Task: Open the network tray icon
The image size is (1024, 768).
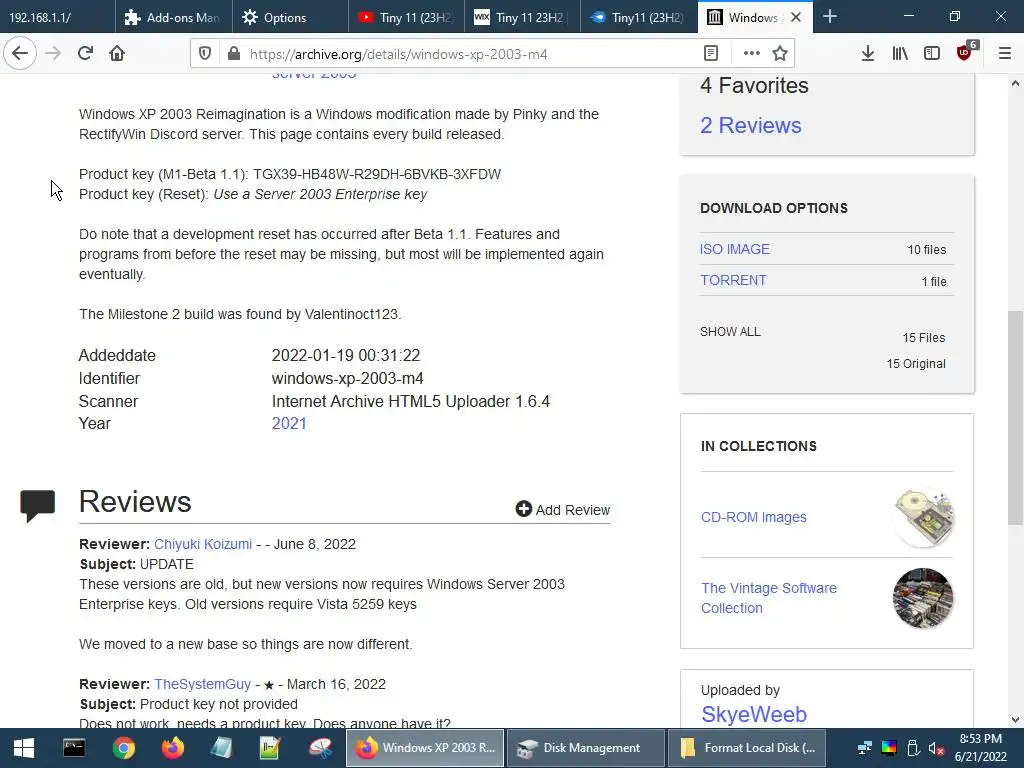Action: (865, 748)
